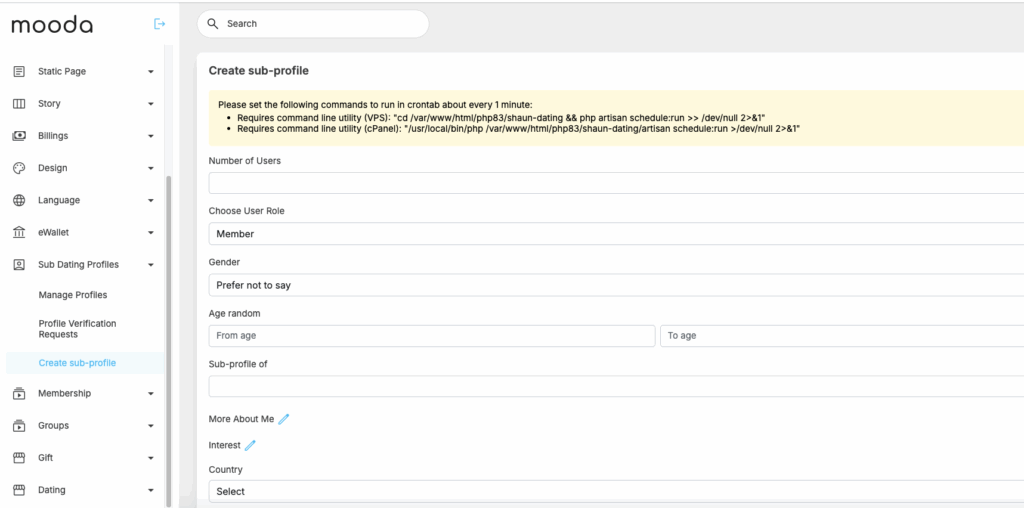Click the Design palette icon

tap(19, 168)
